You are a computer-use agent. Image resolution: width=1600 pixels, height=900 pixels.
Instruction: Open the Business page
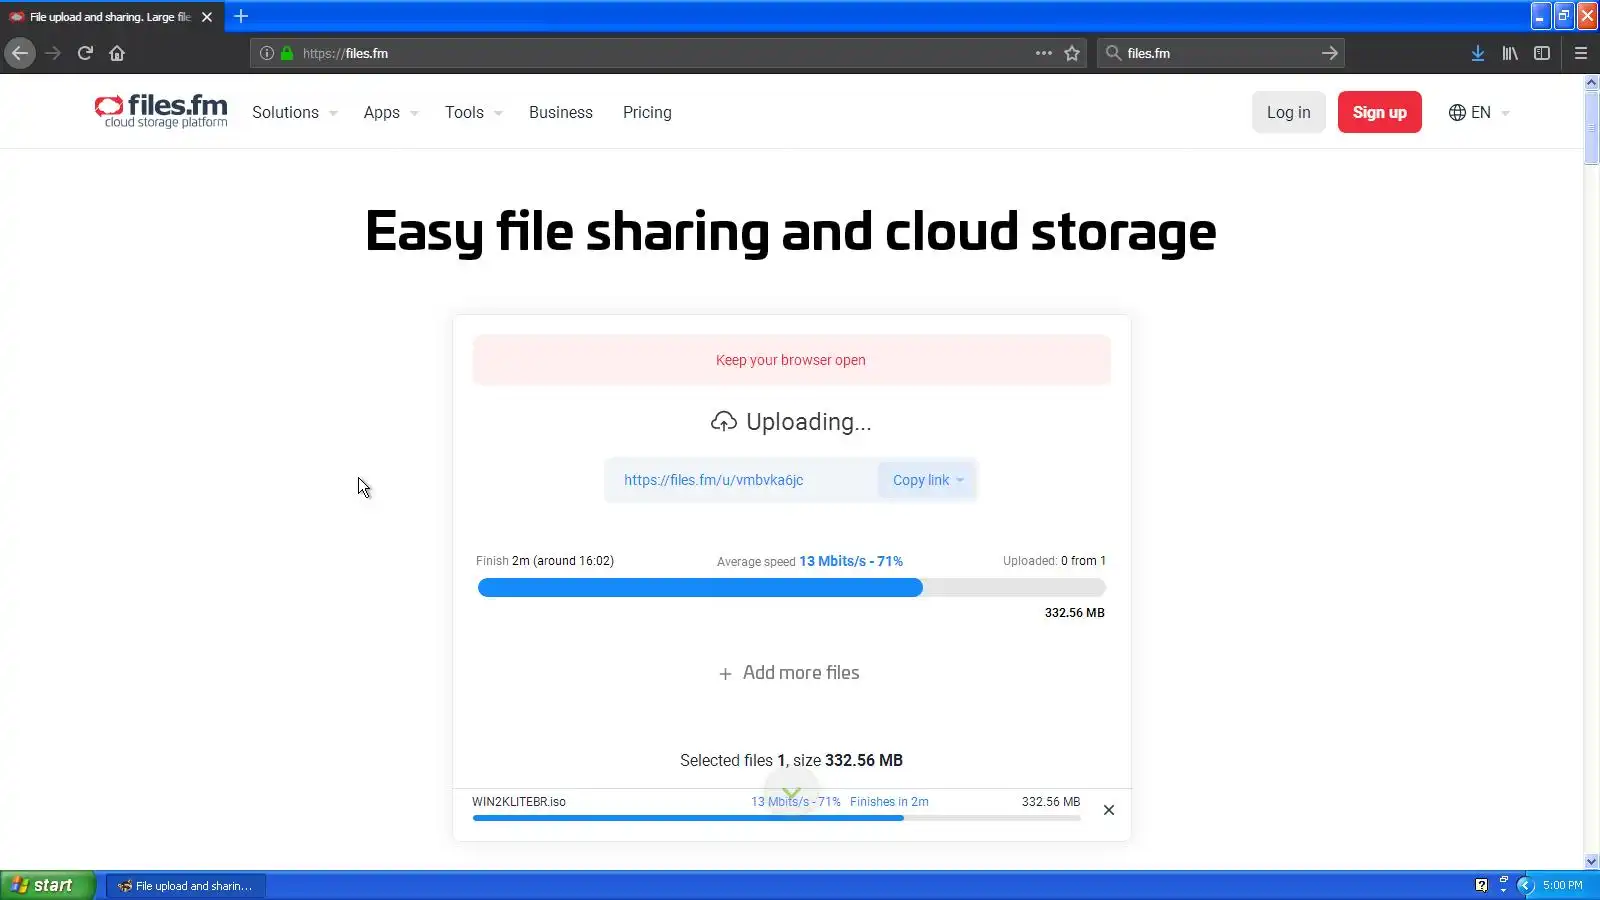(561, 113)
